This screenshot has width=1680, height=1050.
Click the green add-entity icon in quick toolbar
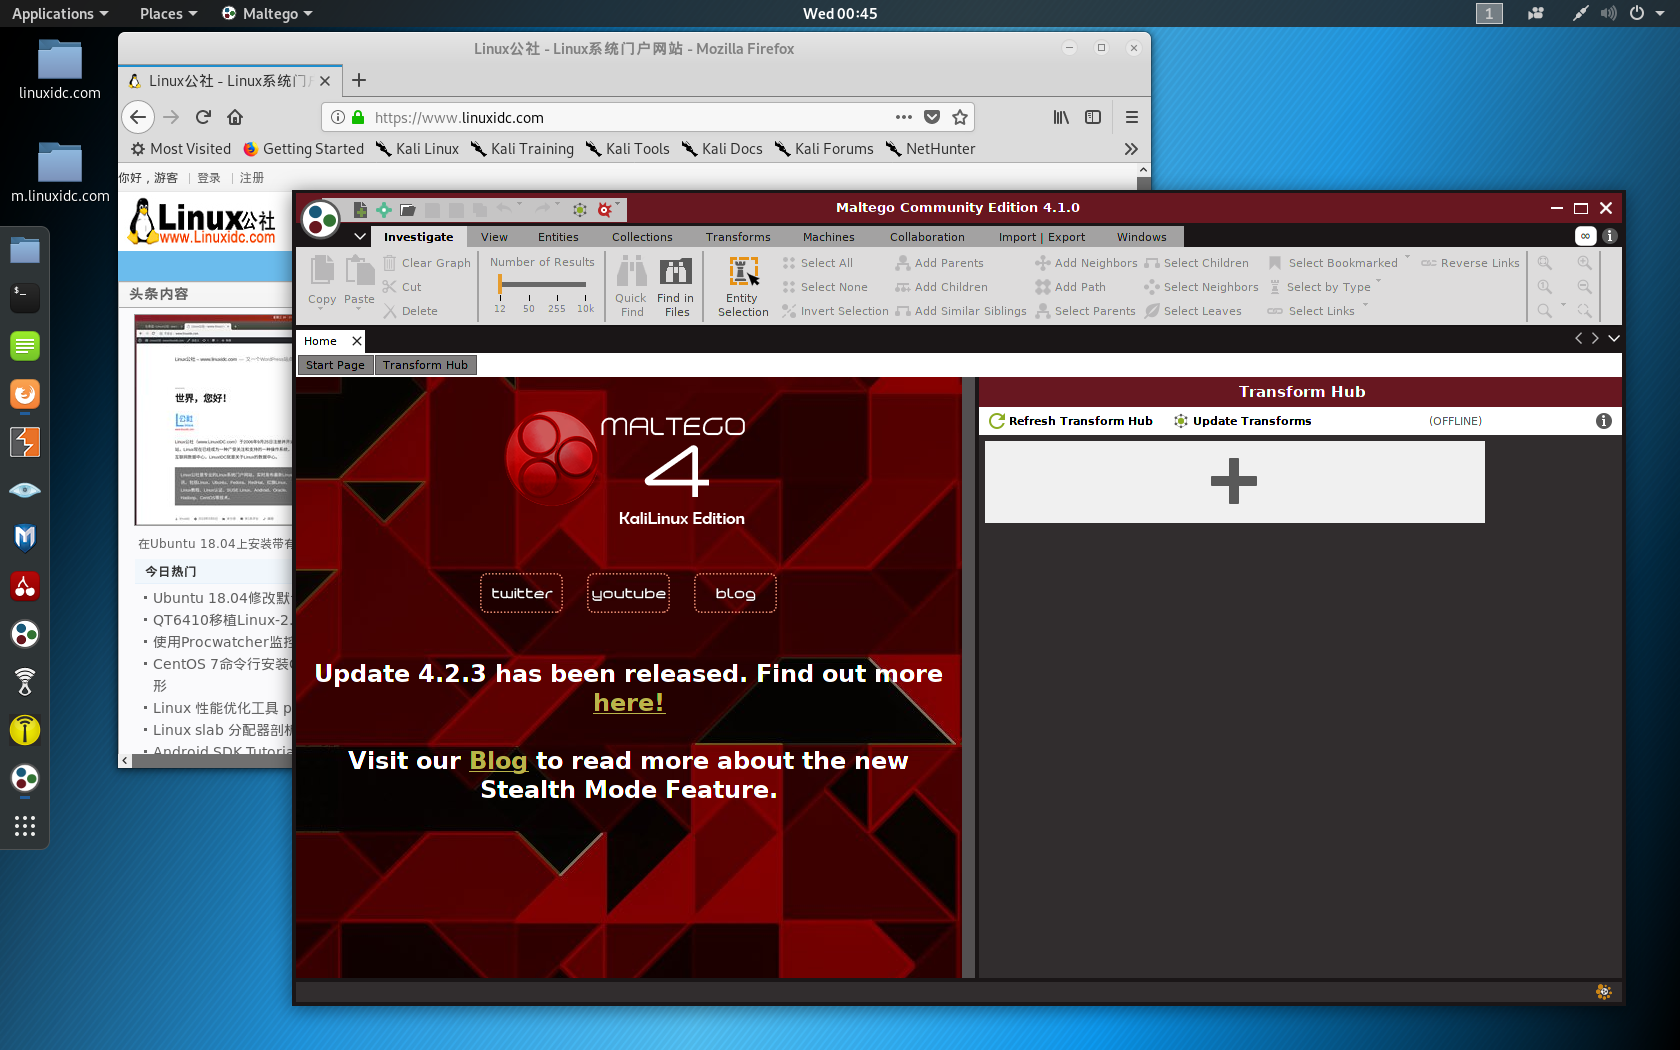point(384,209)
